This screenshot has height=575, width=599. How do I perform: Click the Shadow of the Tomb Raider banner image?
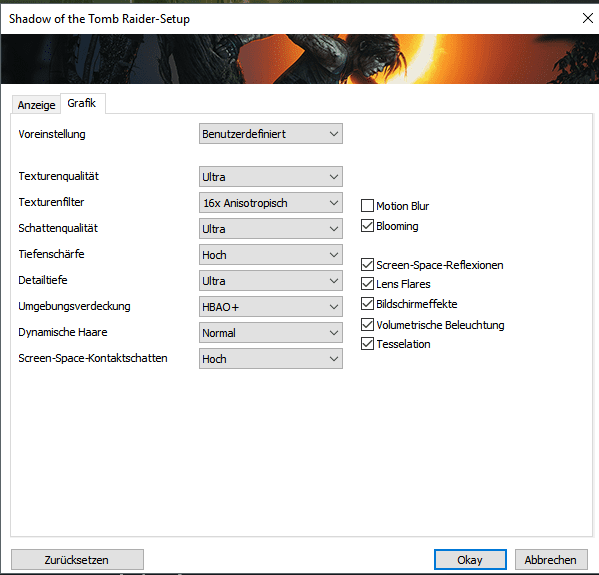(300, 59)
